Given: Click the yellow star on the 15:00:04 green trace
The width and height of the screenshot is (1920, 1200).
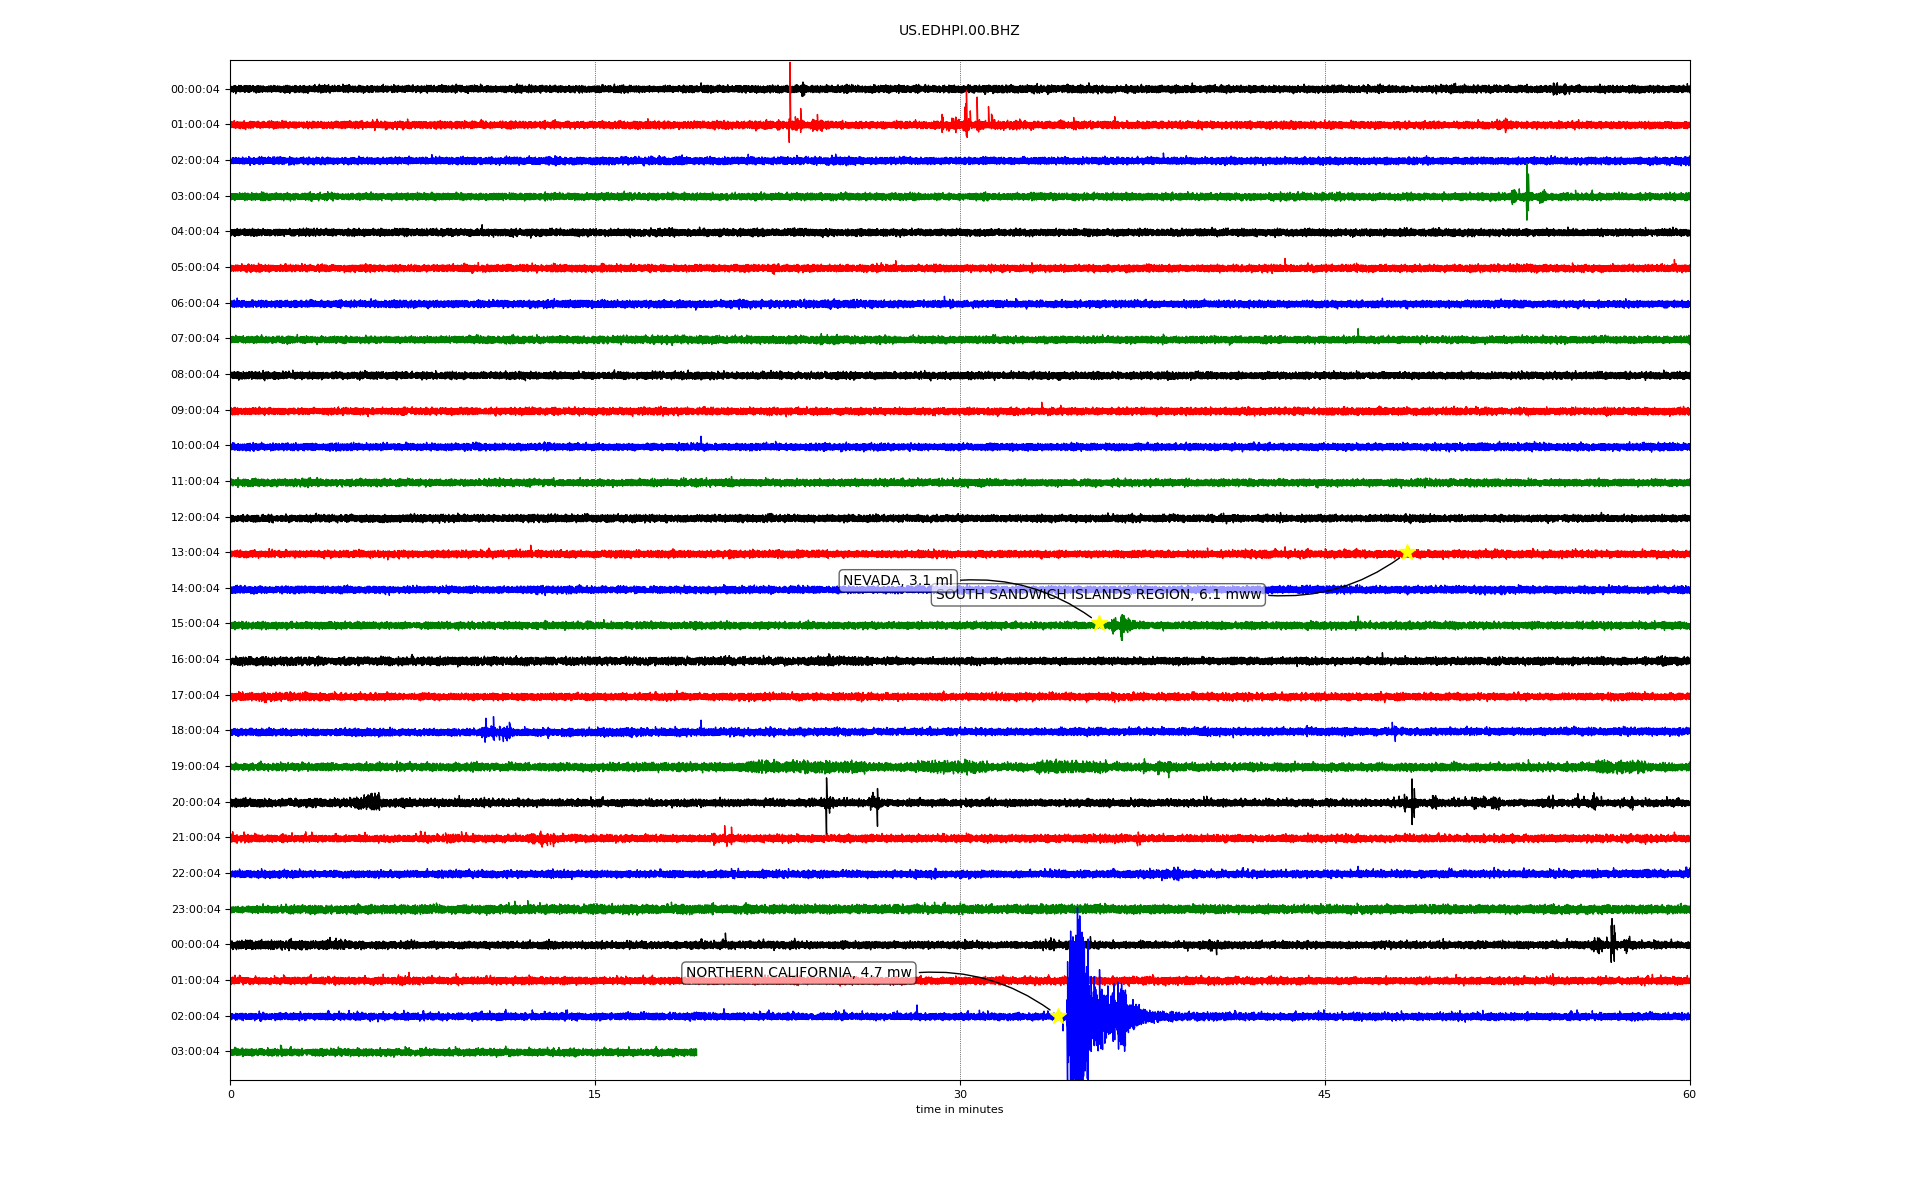Looking at the screenshot, I should [x=1099, y=623].
